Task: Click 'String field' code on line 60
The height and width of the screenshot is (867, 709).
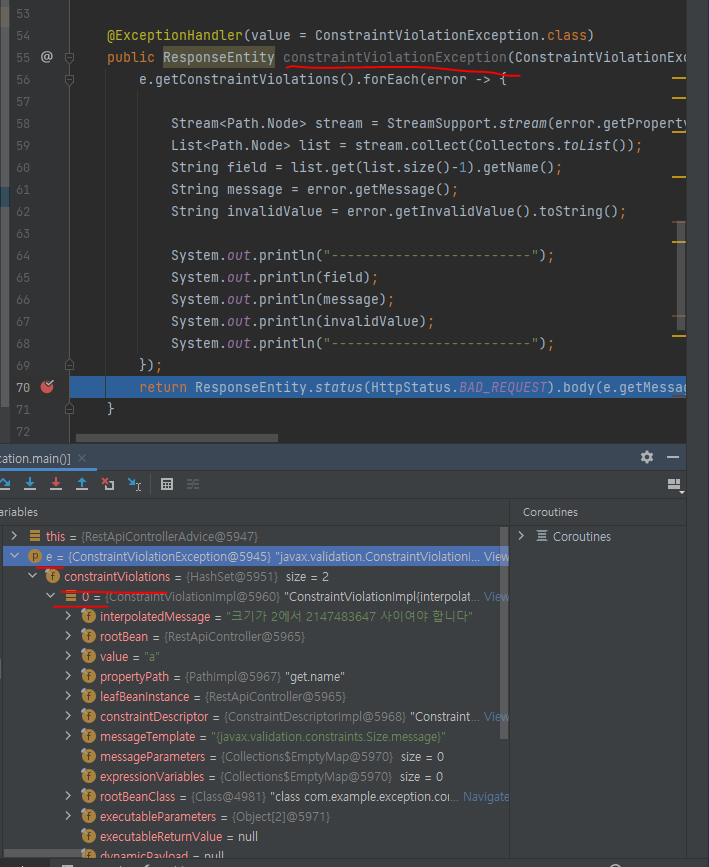Action: (218, 167)
